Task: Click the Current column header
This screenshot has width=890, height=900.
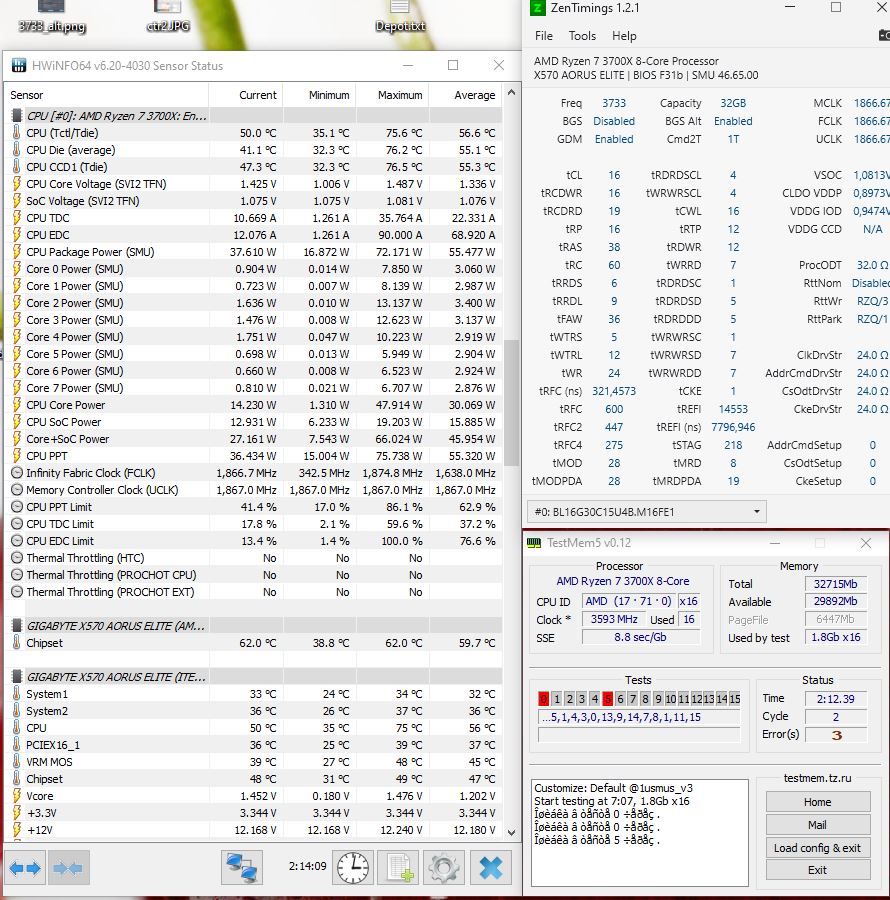Action: pos(246,95)
